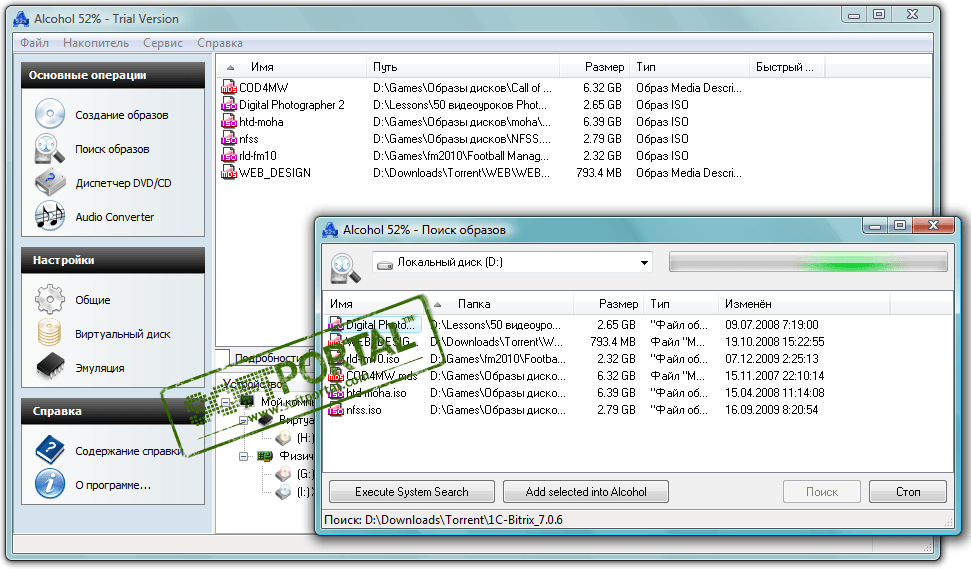971x569 pixels.
Task: Click the disabled Поиск button in dialog
Action: 822,492
